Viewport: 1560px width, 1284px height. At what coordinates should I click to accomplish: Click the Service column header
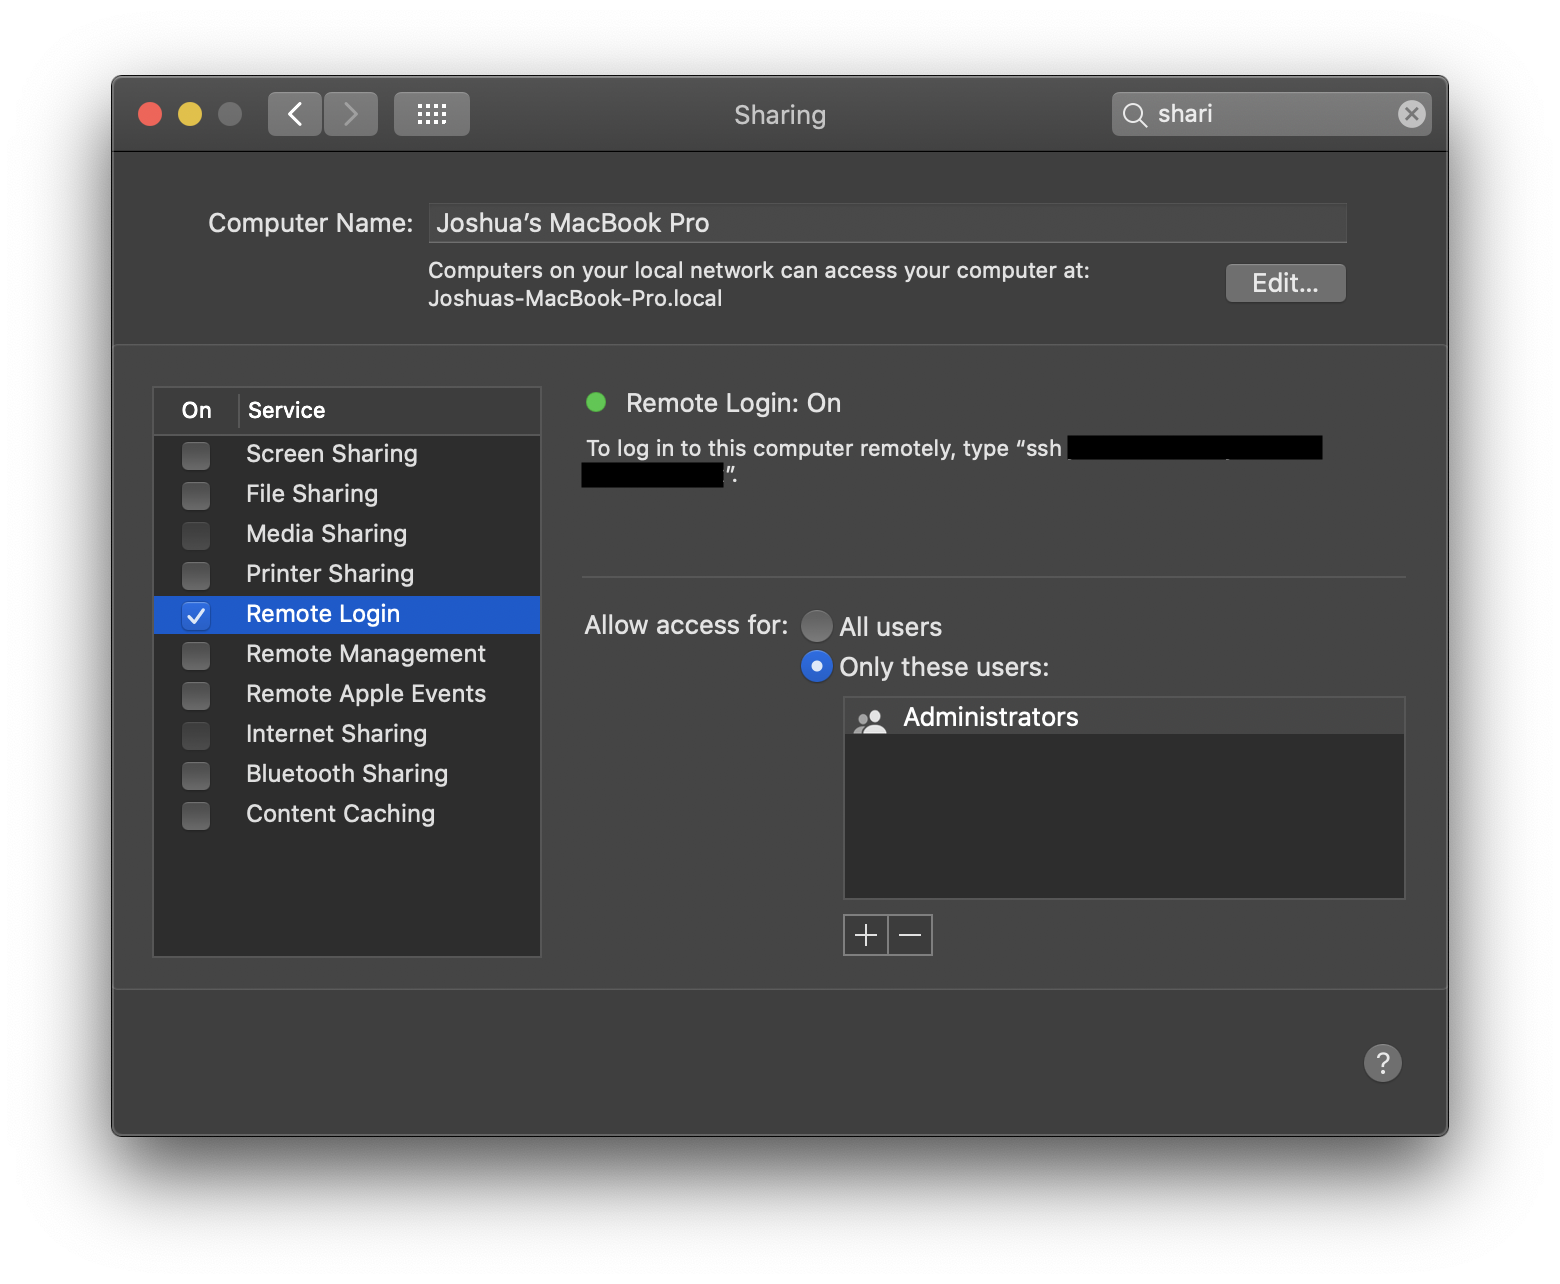(389, 410)
